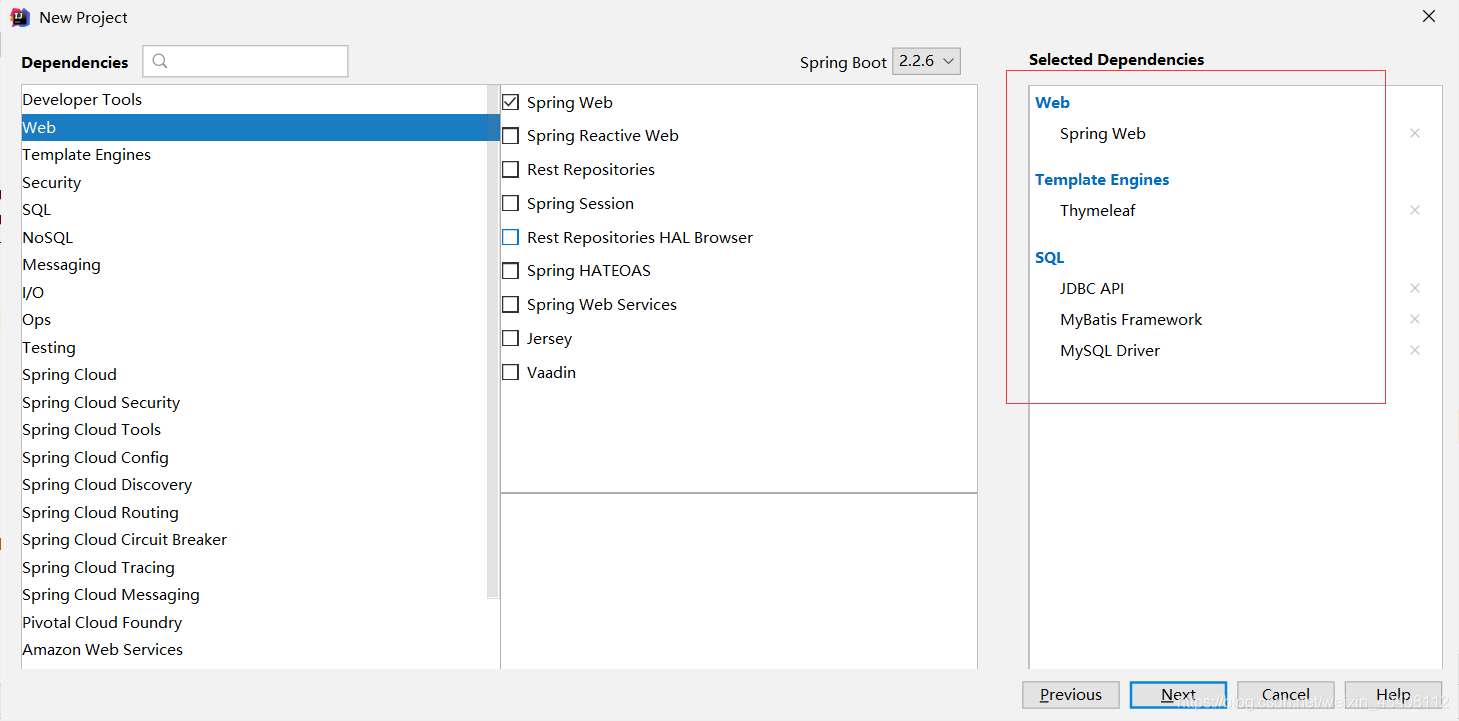Click MyBatis Framework in Selected Dependencies

point(1131,319)
